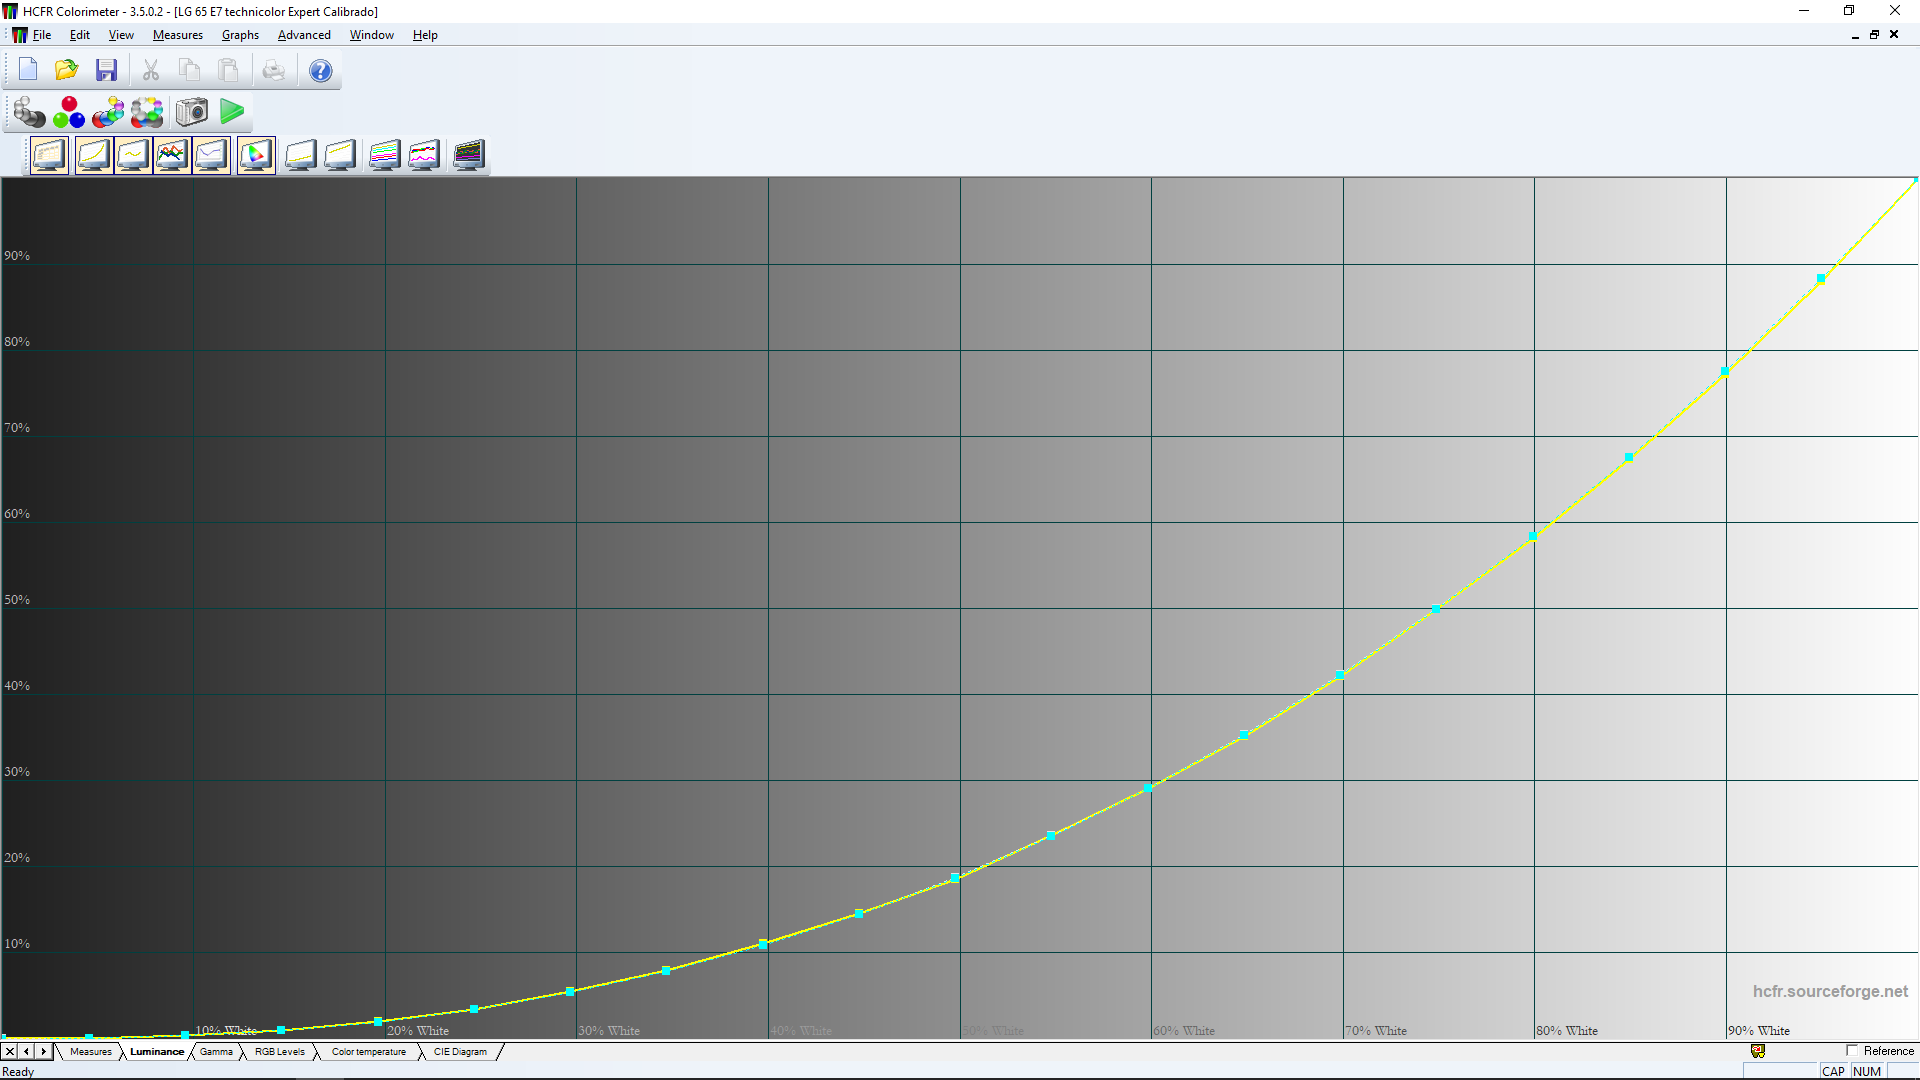Viewport: 1920px width, 1080px height.
Task: Expand the Advanced menu
Action: (x=304, y=35)
